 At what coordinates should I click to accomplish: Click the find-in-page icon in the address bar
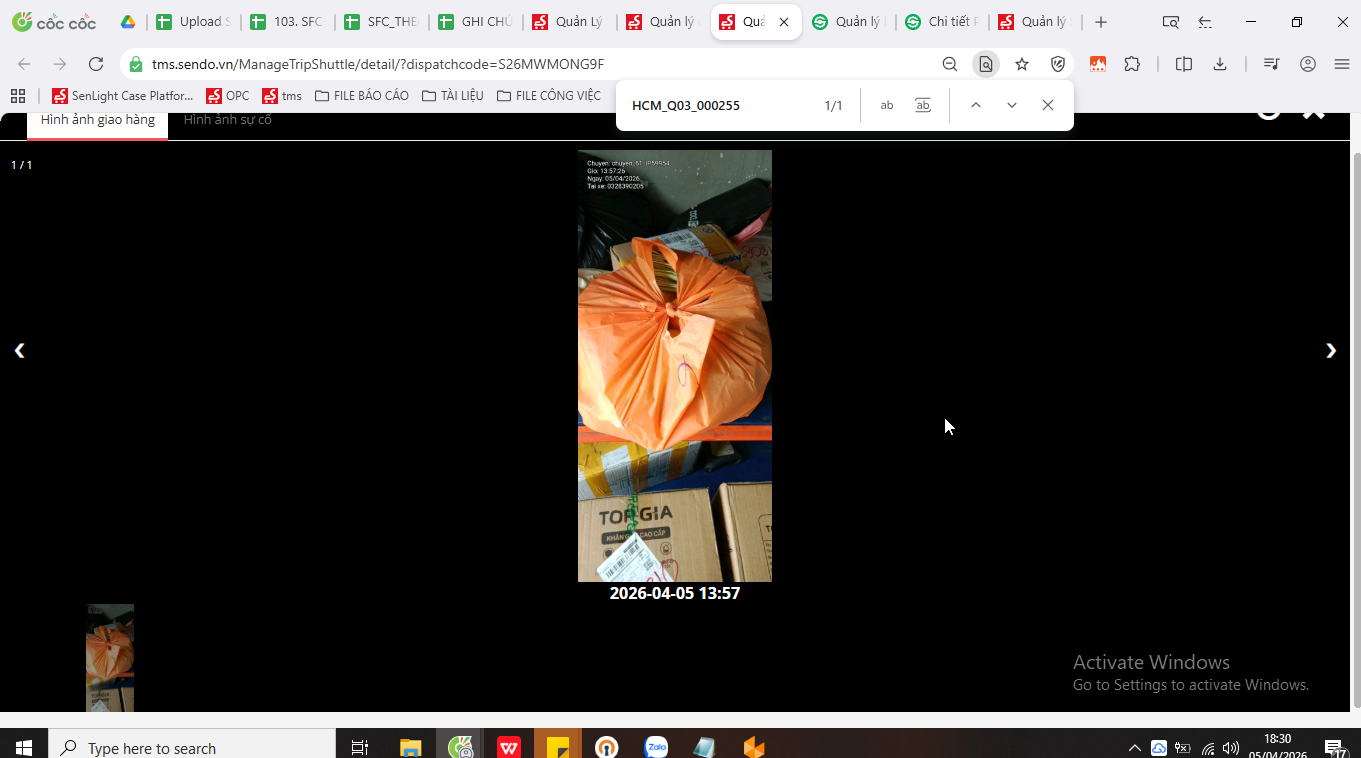click(x=986, y=64)
